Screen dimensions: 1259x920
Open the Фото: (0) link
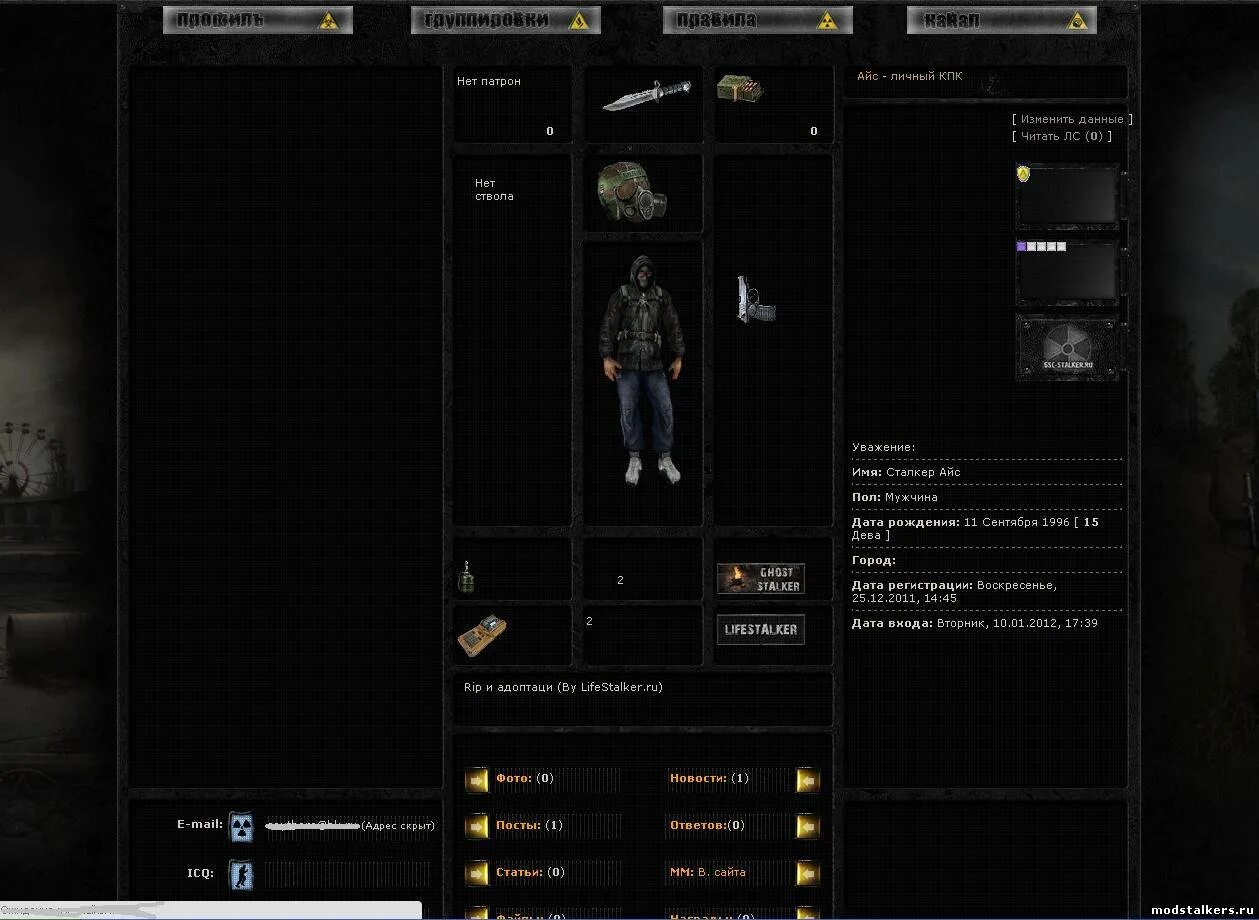click(x=524, y=778)
